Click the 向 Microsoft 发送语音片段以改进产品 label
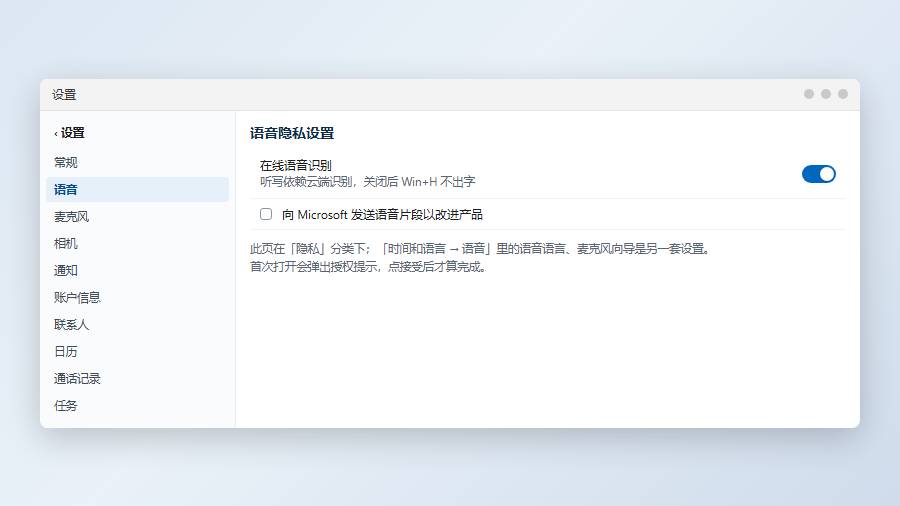Viewport: 900px width, 506px height. coord(382,215)
